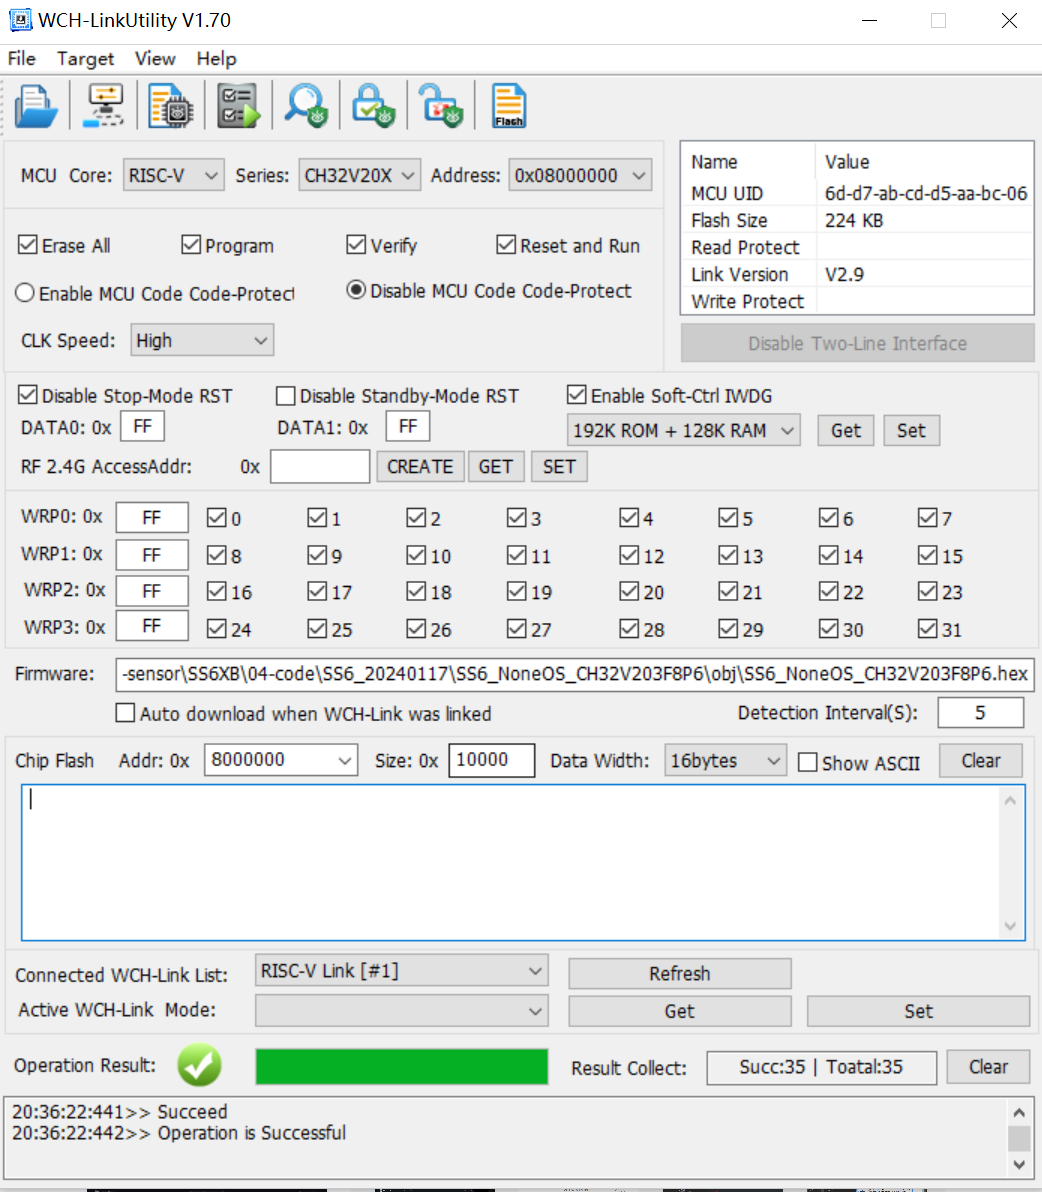Viewport: 1042px width, 1192px height.
Task: Click the Flash document toolbar icon
Action: [x=508, y=106]
